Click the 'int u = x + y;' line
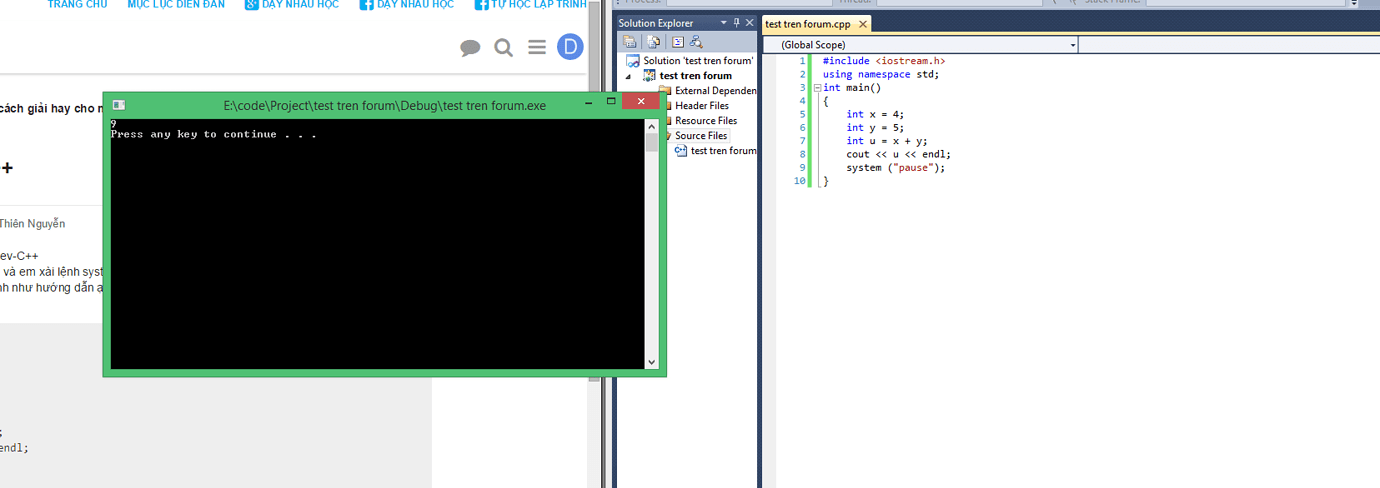1380x488 pixels. click(x=887, y=141)
